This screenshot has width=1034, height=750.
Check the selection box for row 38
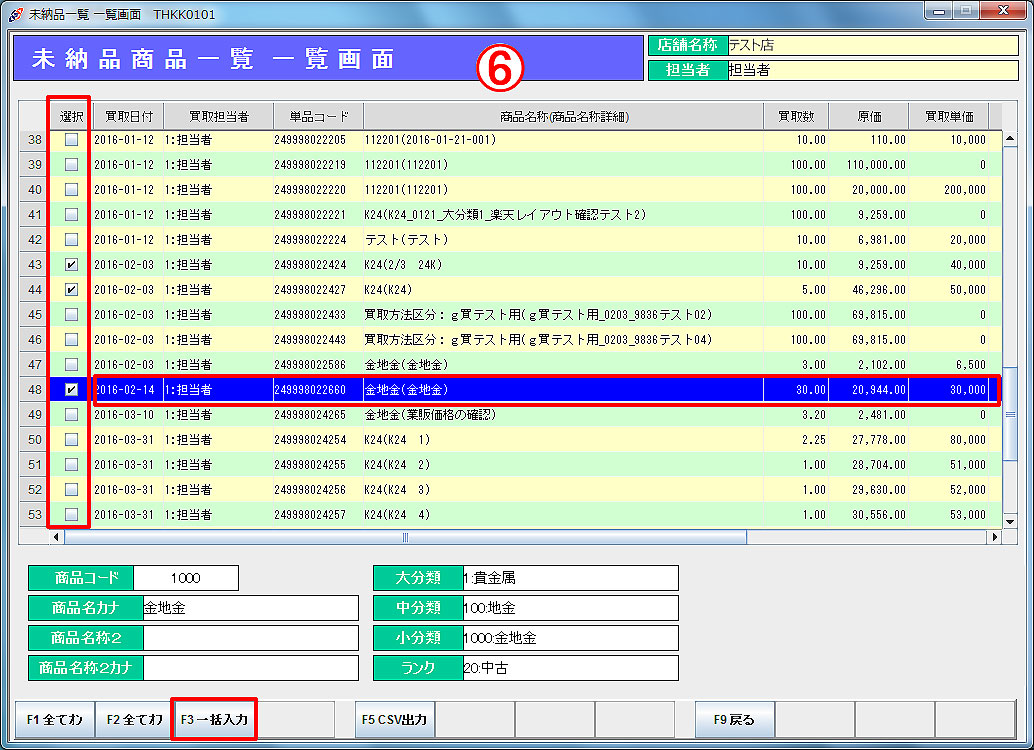[71, 140]
